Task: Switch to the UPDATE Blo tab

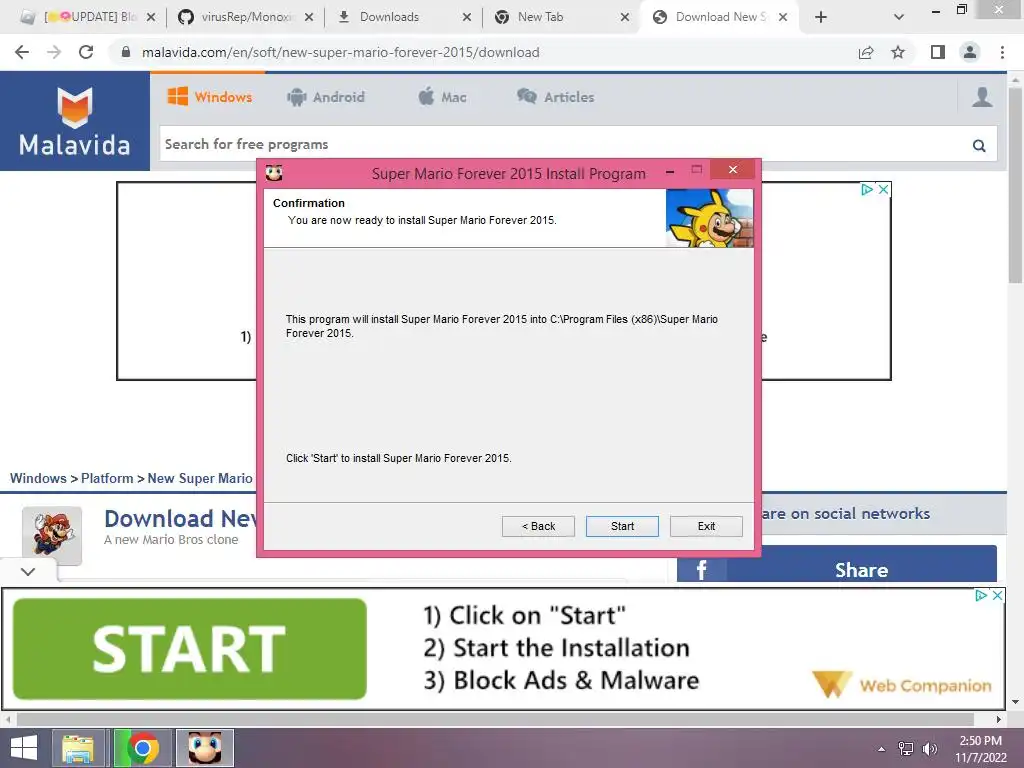Action: 88,17
